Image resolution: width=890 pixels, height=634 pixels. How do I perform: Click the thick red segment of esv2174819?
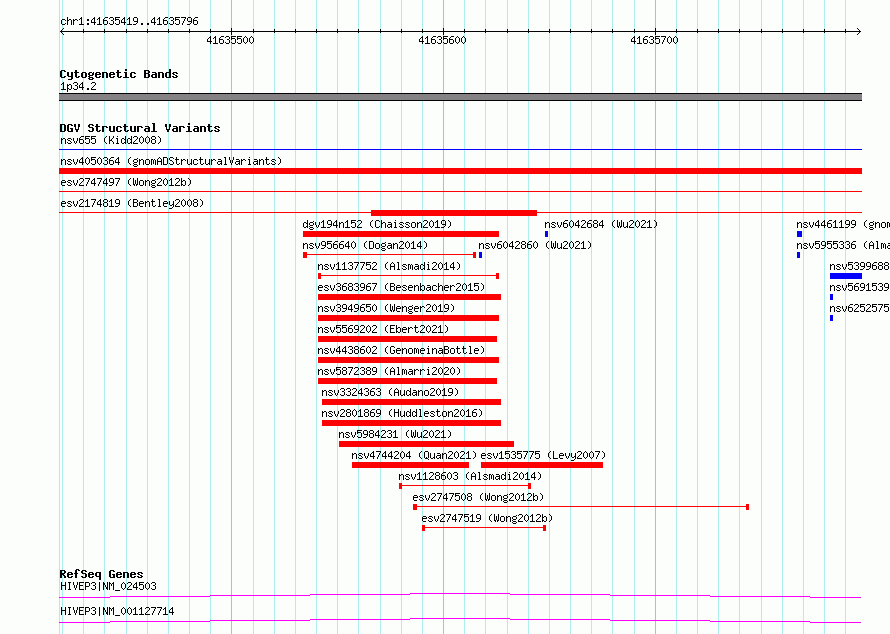point(454,213)
